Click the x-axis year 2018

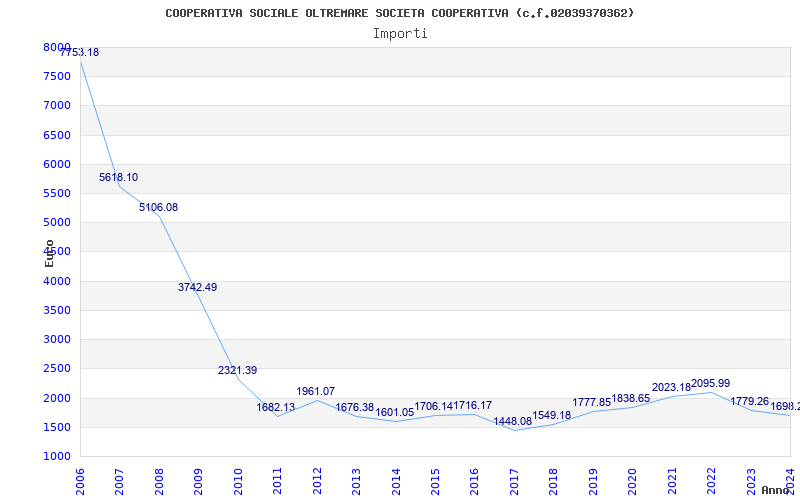pyautogui.click(x=554, y=482)
